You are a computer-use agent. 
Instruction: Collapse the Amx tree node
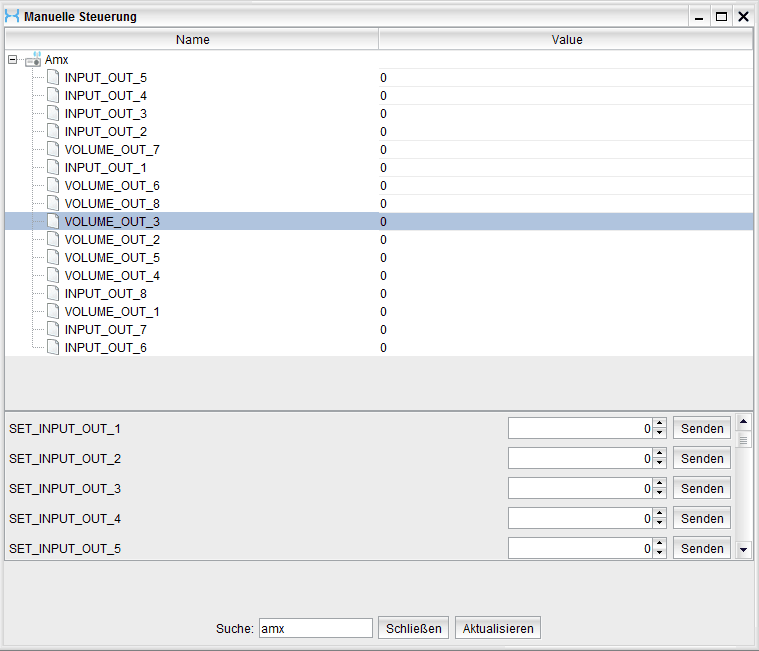pos(12,60)
